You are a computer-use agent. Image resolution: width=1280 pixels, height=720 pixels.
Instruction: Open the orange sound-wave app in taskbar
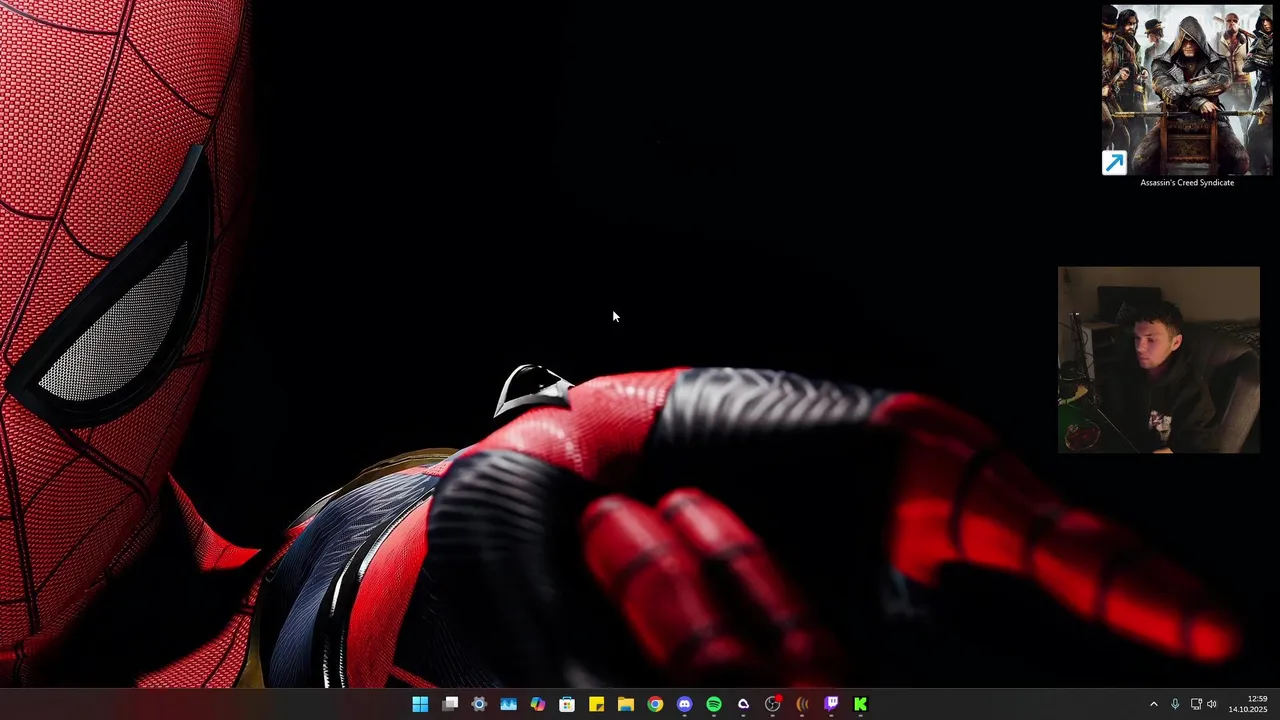[x=802, y=704]
